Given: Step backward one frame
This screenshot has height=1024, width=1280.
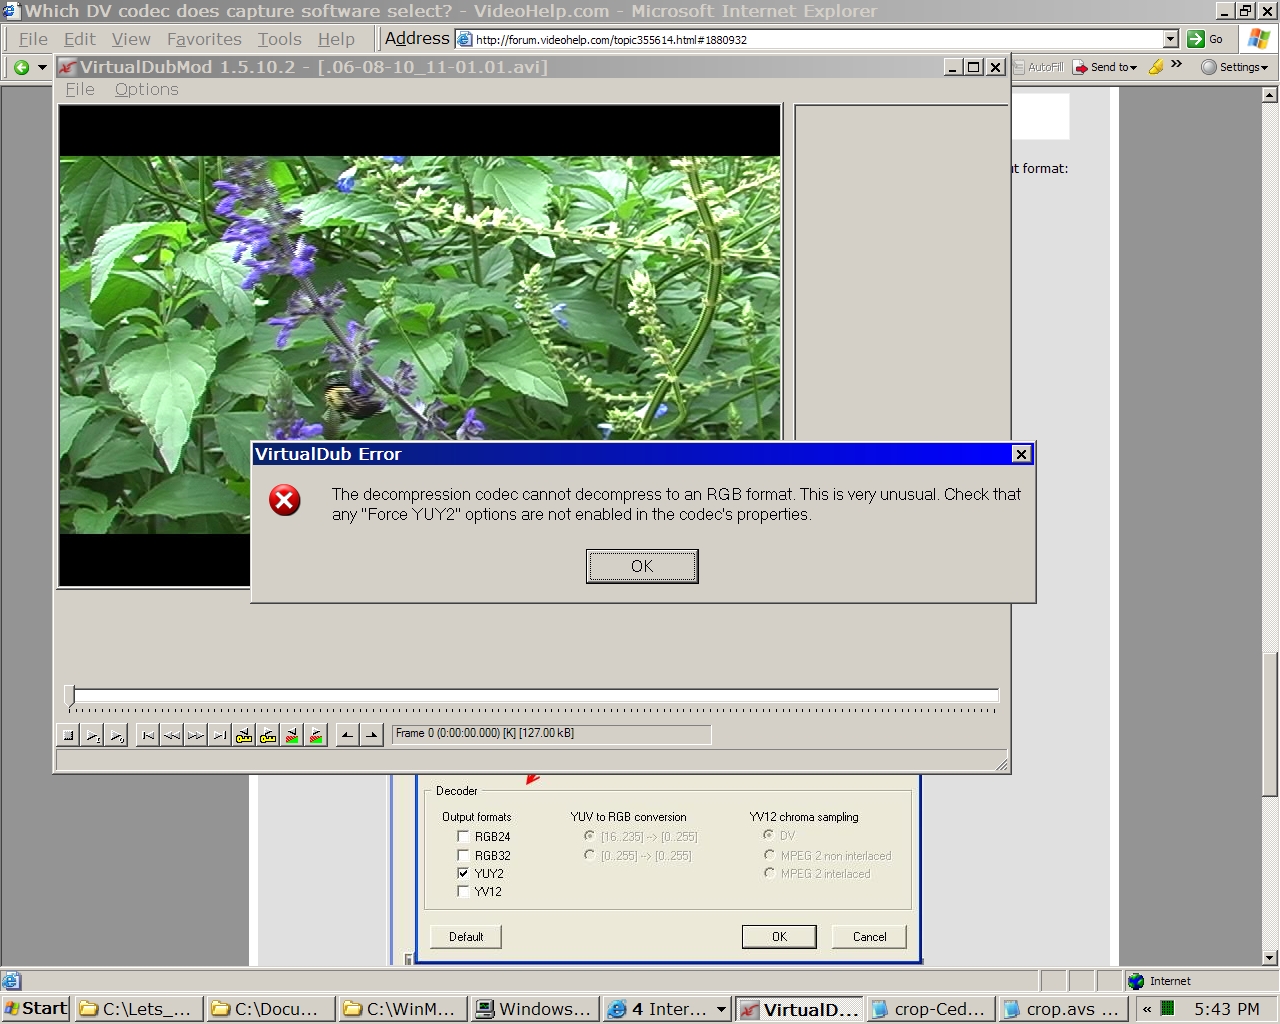Looking at the screenshot, I should [x=172, y=735].
